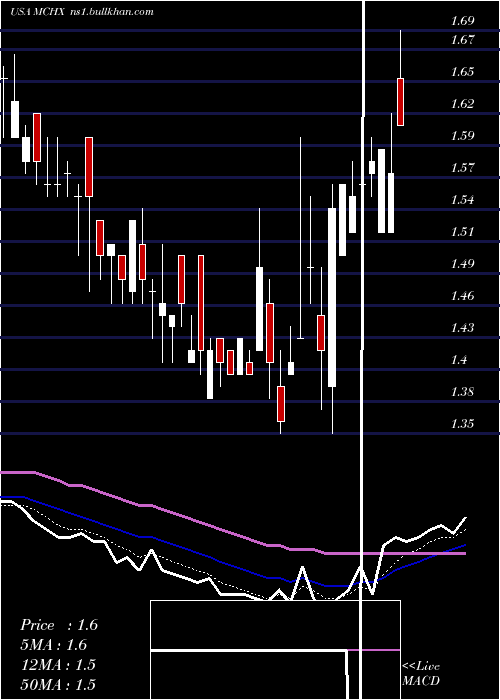Click the 1.35 price axis label
Screen dimensions: 500x700
pos(462,424)
